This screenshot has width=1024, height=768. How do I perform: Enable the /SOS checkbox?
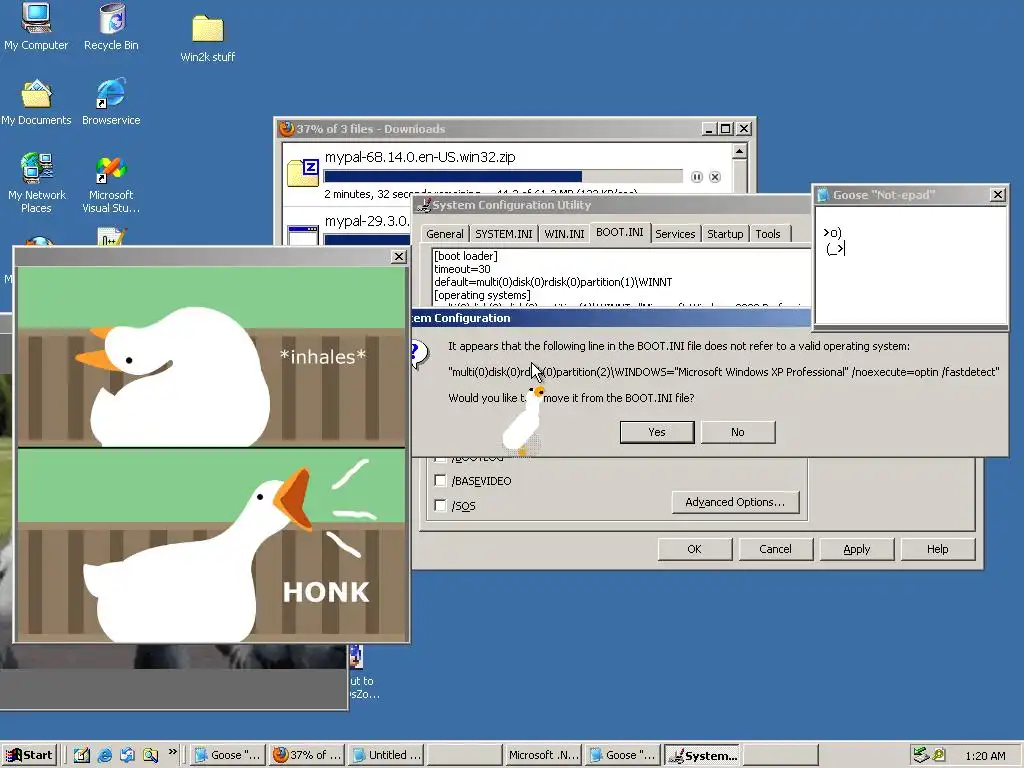(x=440, y=505)
